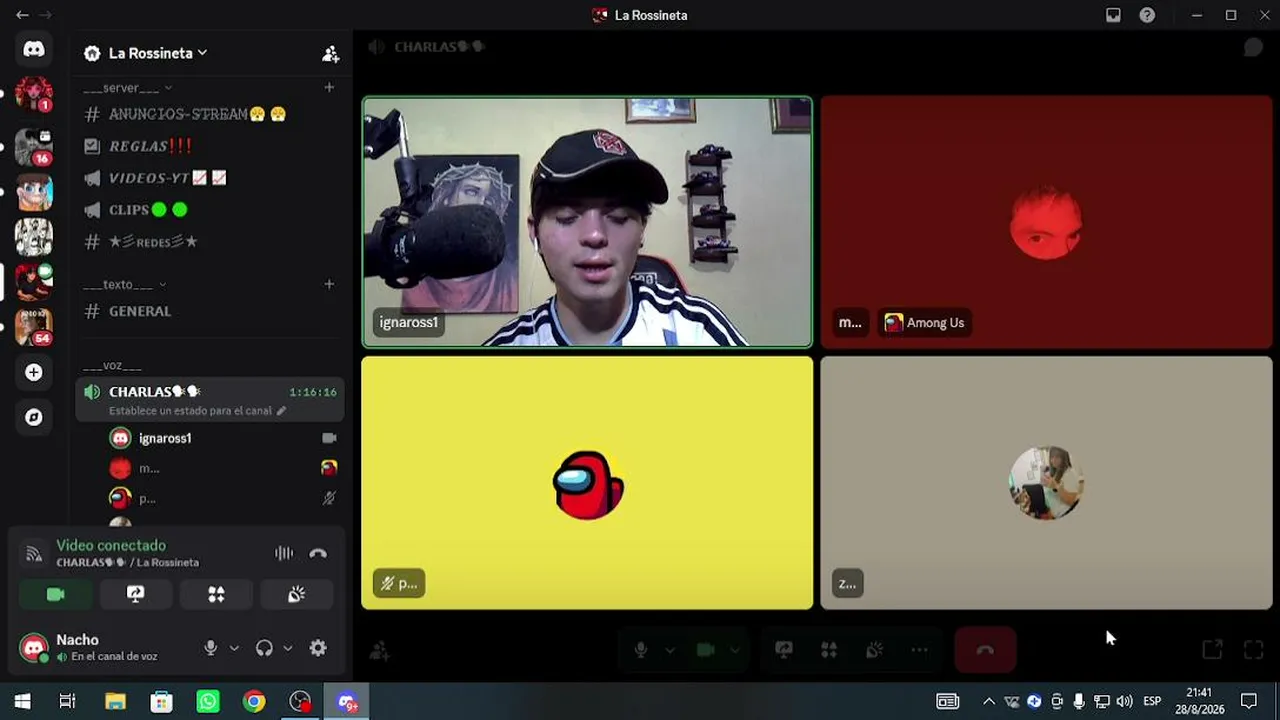
Task: Focus the beige tile of user z...
Action: pos(1046,483)
